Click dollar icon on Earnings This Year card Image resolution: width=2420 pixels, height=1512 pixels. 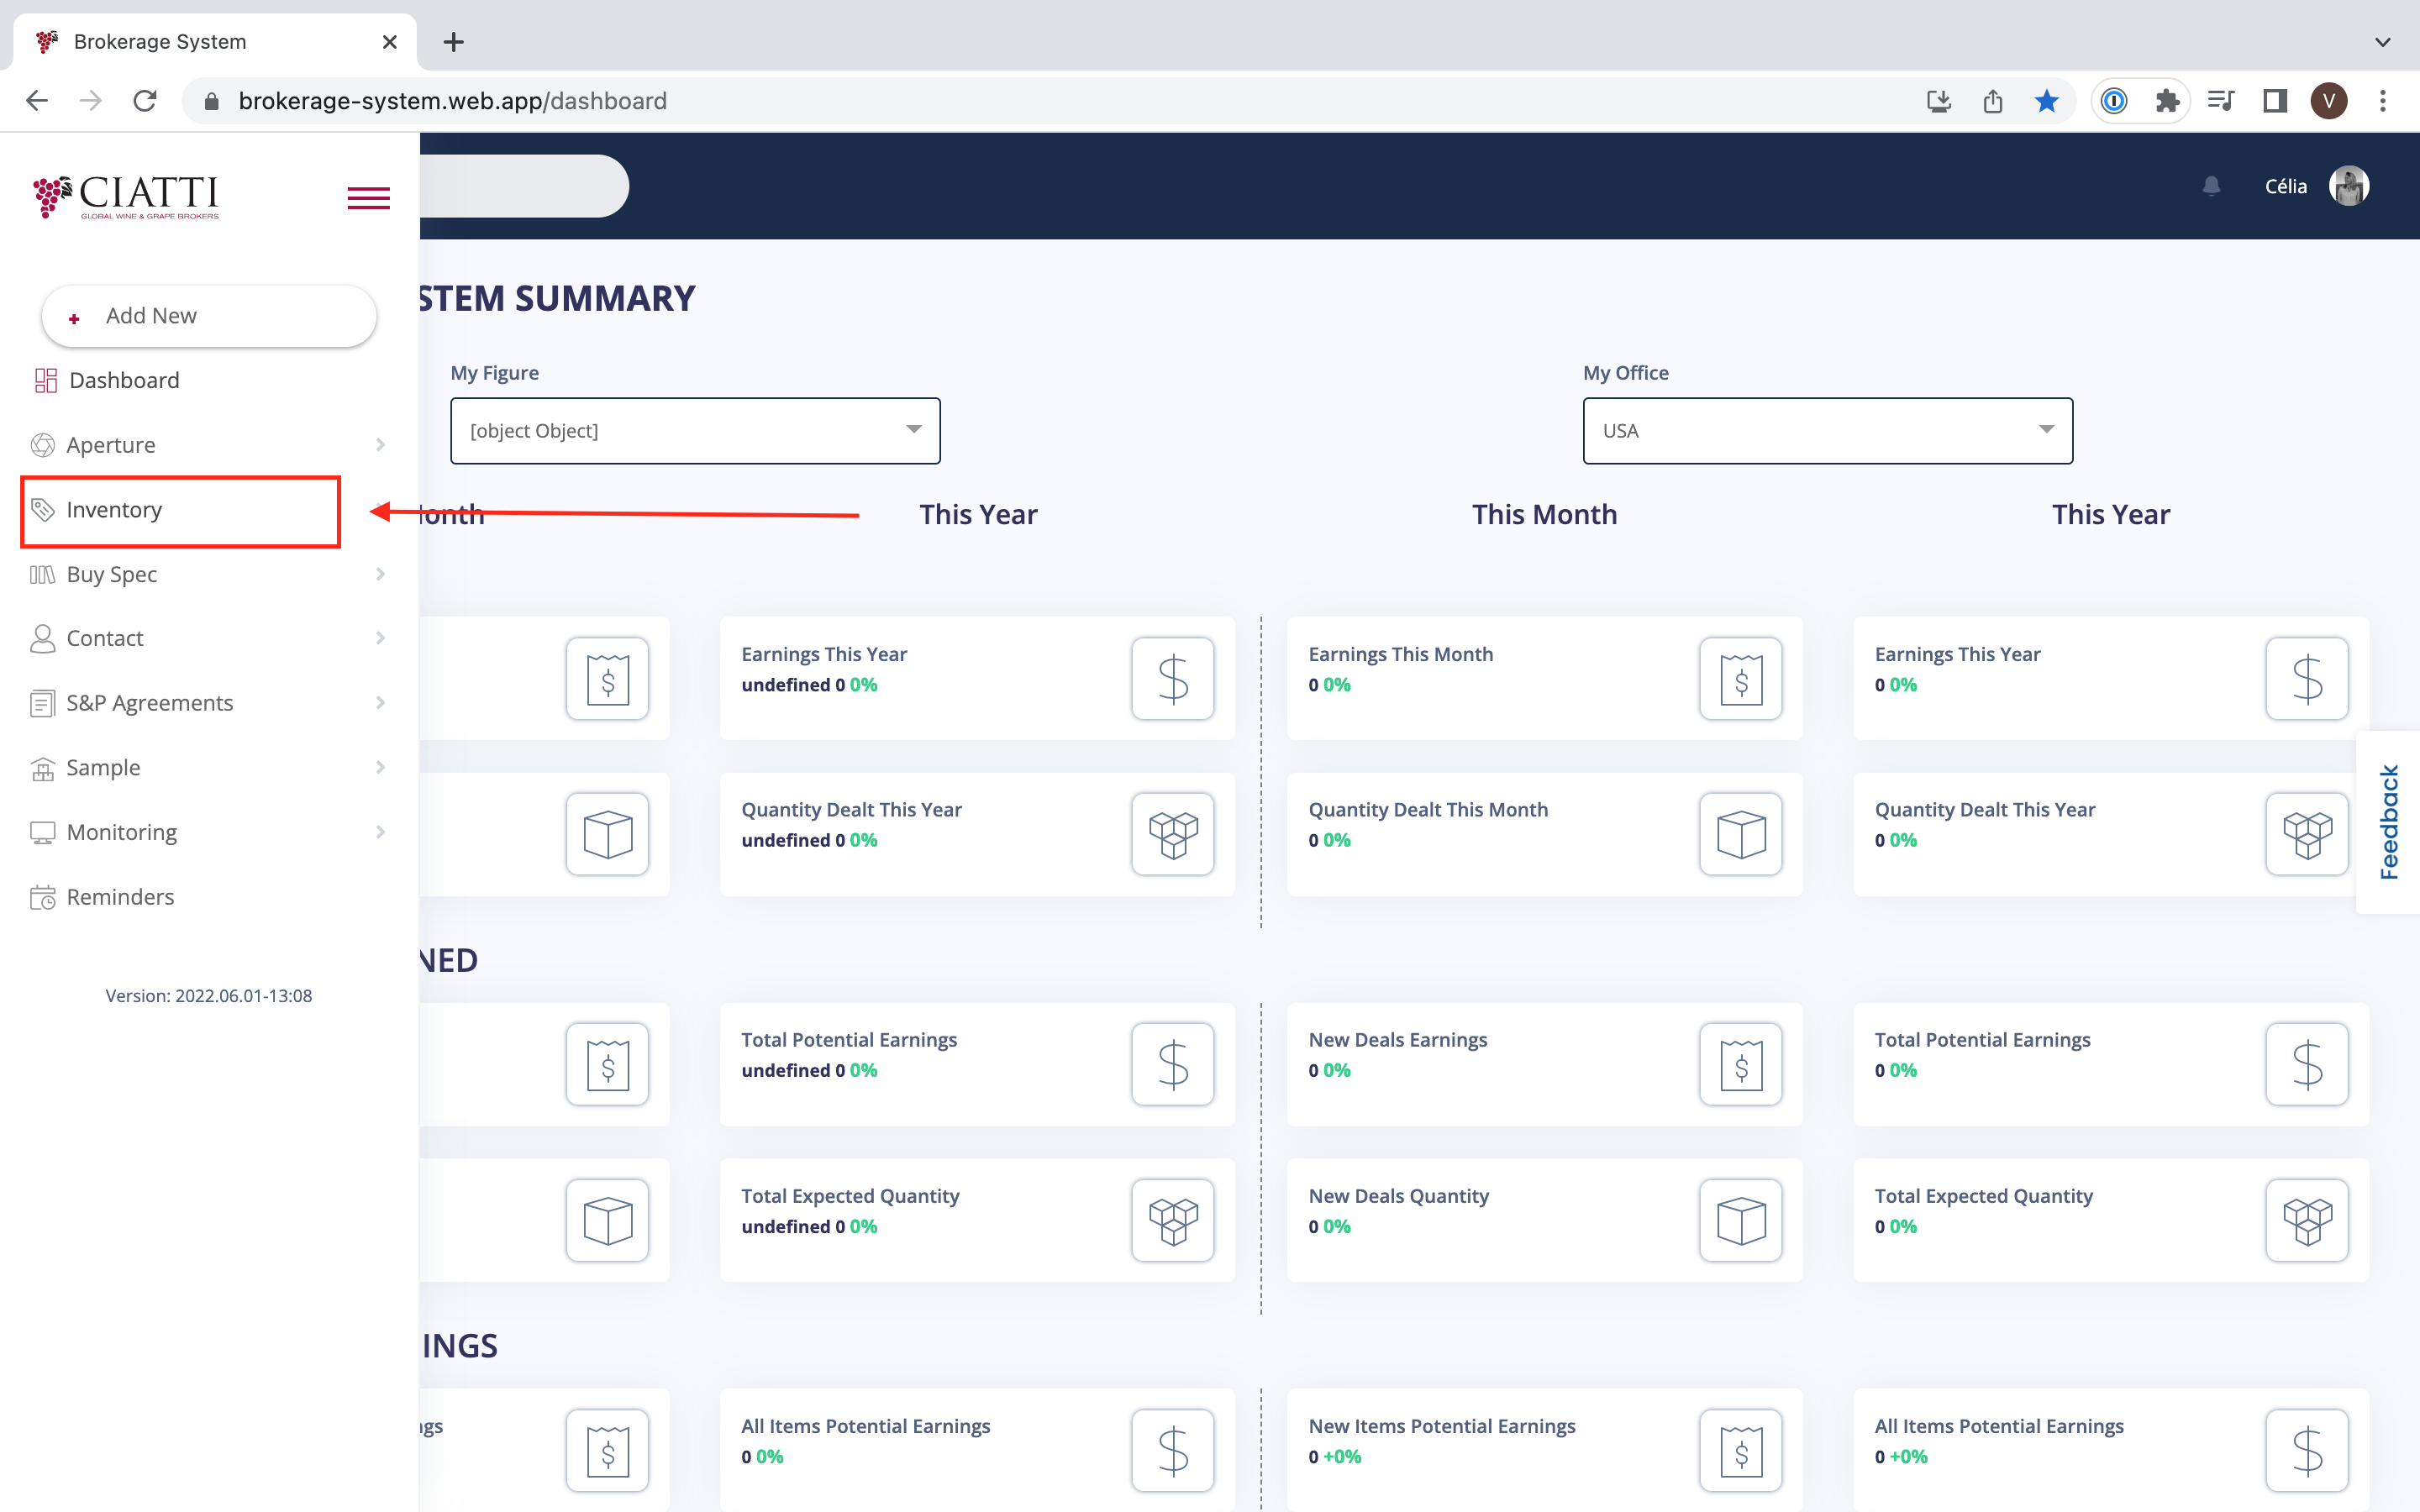tap(1172, 679)
